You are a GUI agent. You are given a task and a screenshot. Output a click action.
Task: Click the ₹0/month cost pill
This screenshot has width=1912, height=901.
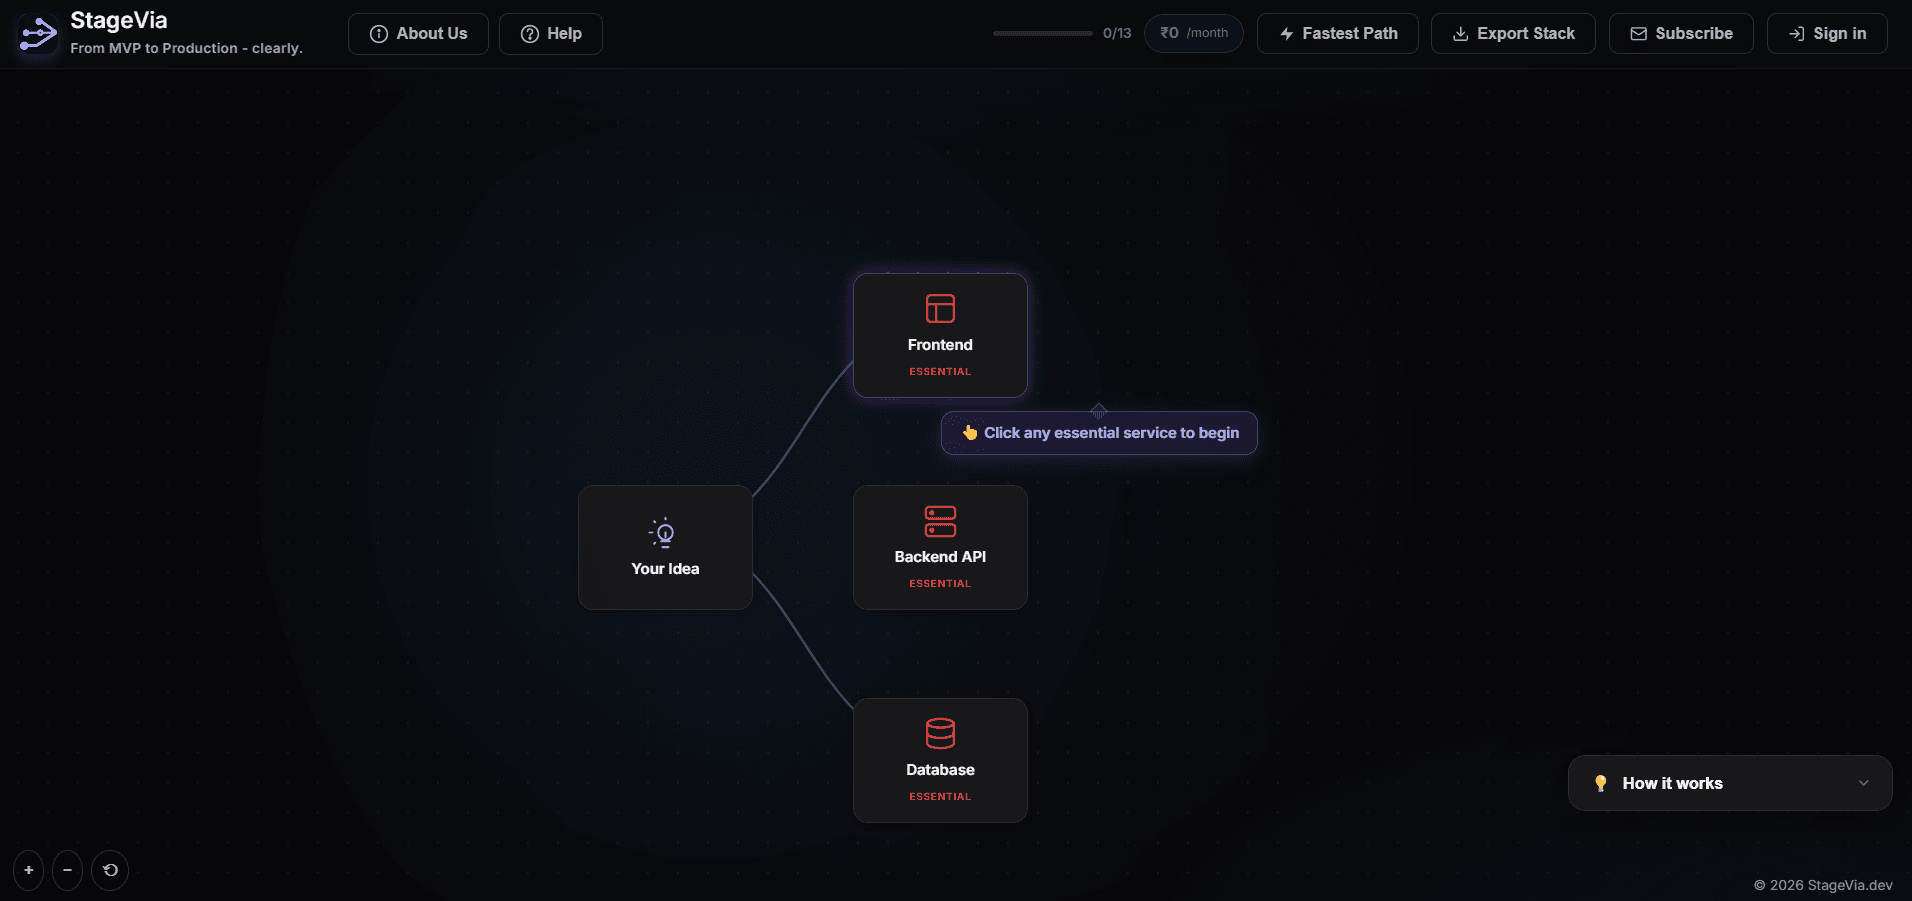coord(1193,33)
